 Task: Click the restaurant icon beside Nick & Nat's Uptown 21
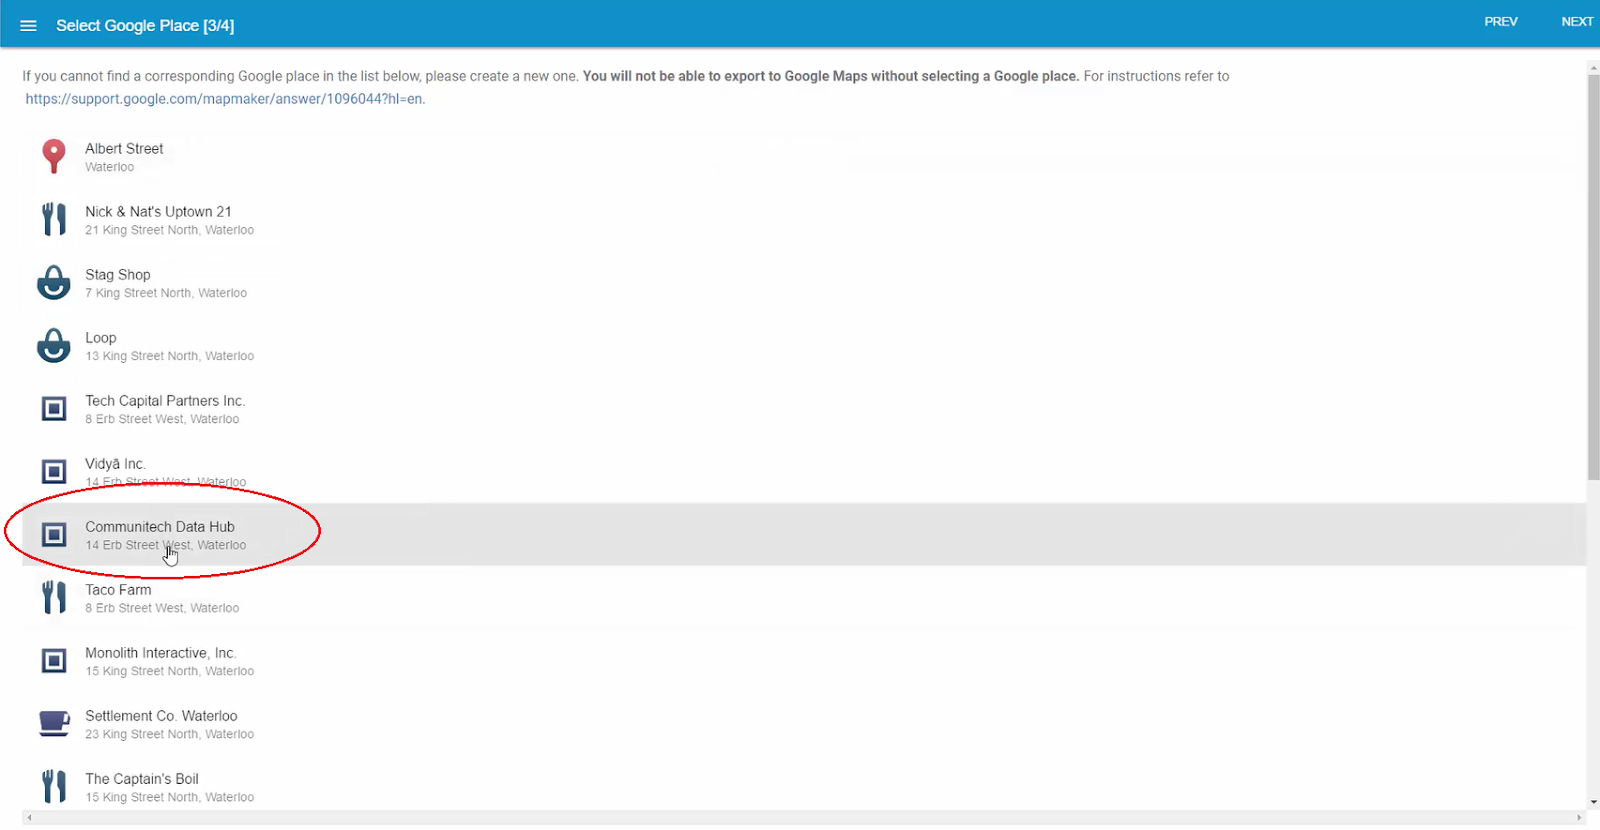pyautogui.click(x=54, y=219)
